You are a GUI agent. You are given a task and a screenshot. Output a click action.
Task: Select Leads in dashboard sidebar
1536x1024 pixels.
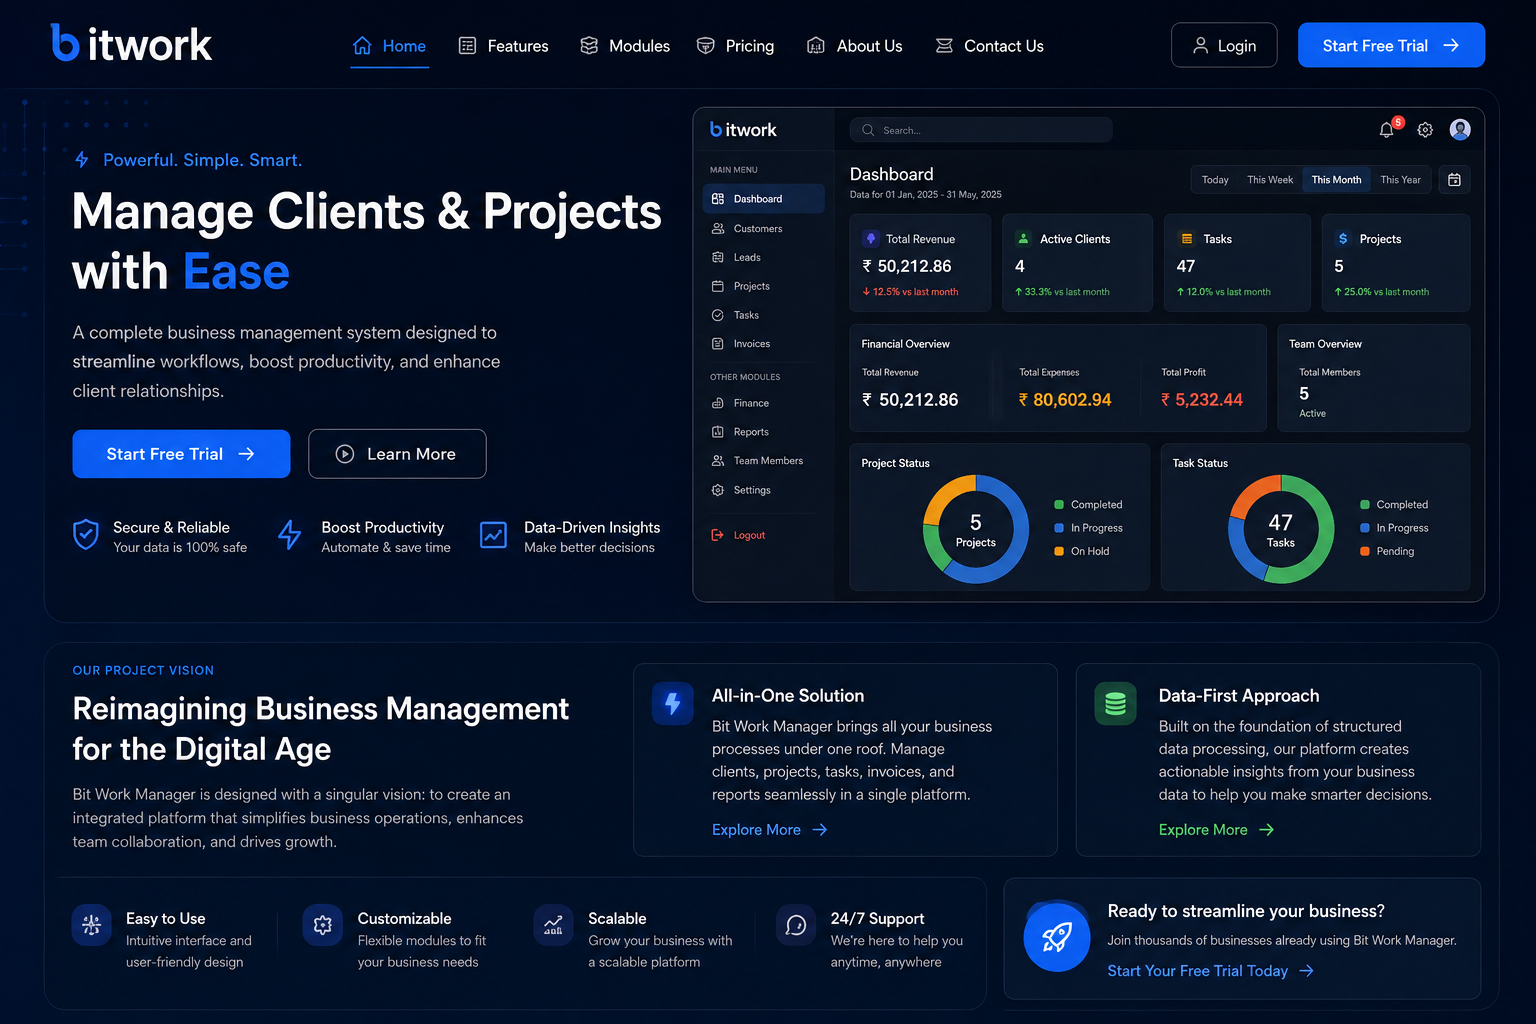point(763,258)
